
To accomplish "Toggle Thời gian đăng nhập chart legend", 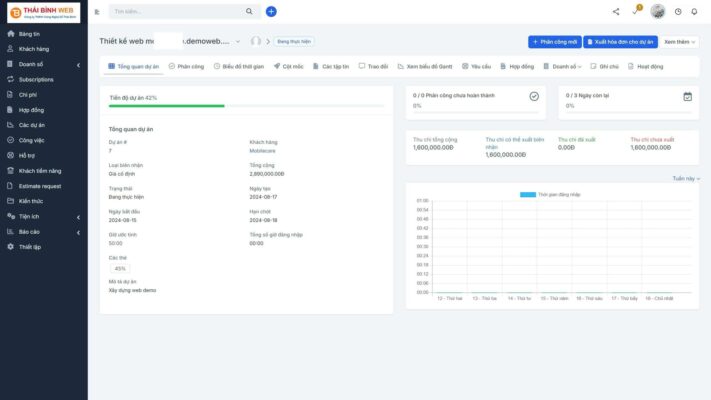I will (x=550, y=195).
